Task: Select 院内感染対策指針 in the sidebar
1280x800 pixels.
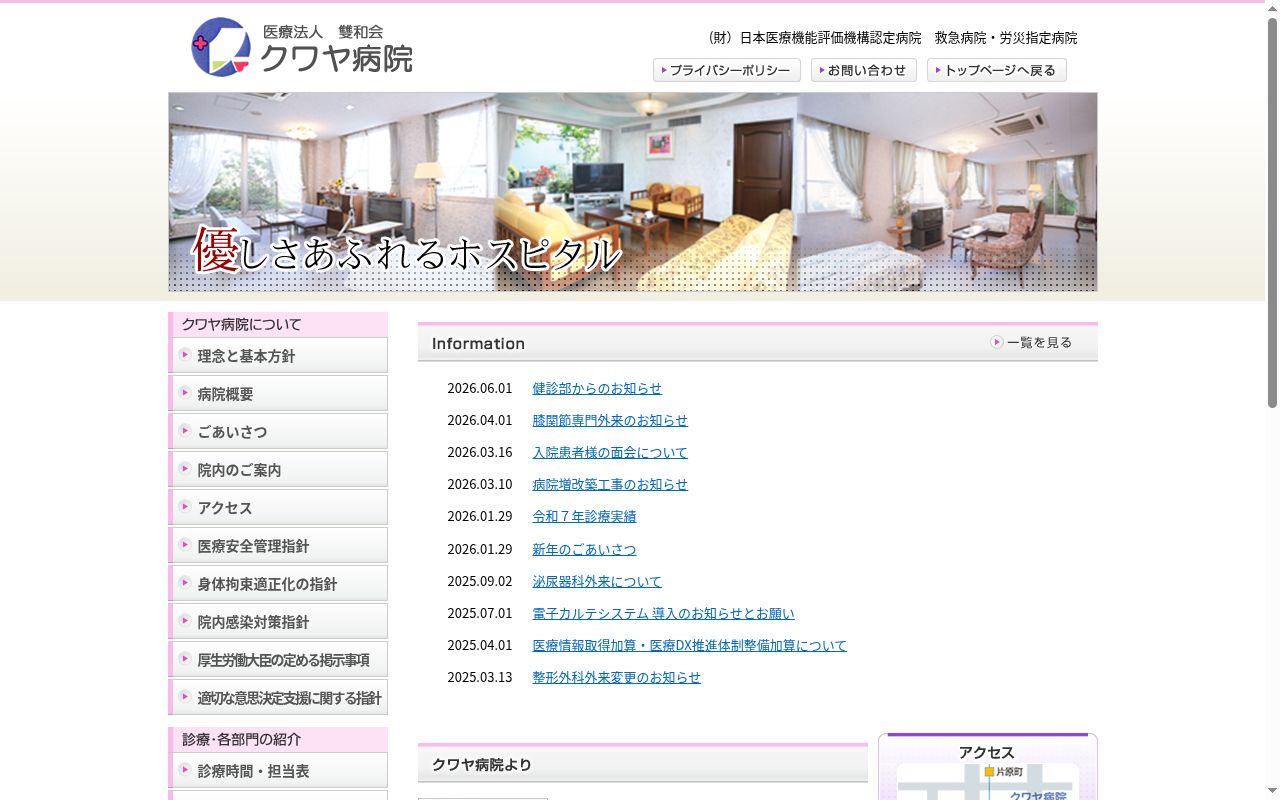Action: [x=278, y=621]
